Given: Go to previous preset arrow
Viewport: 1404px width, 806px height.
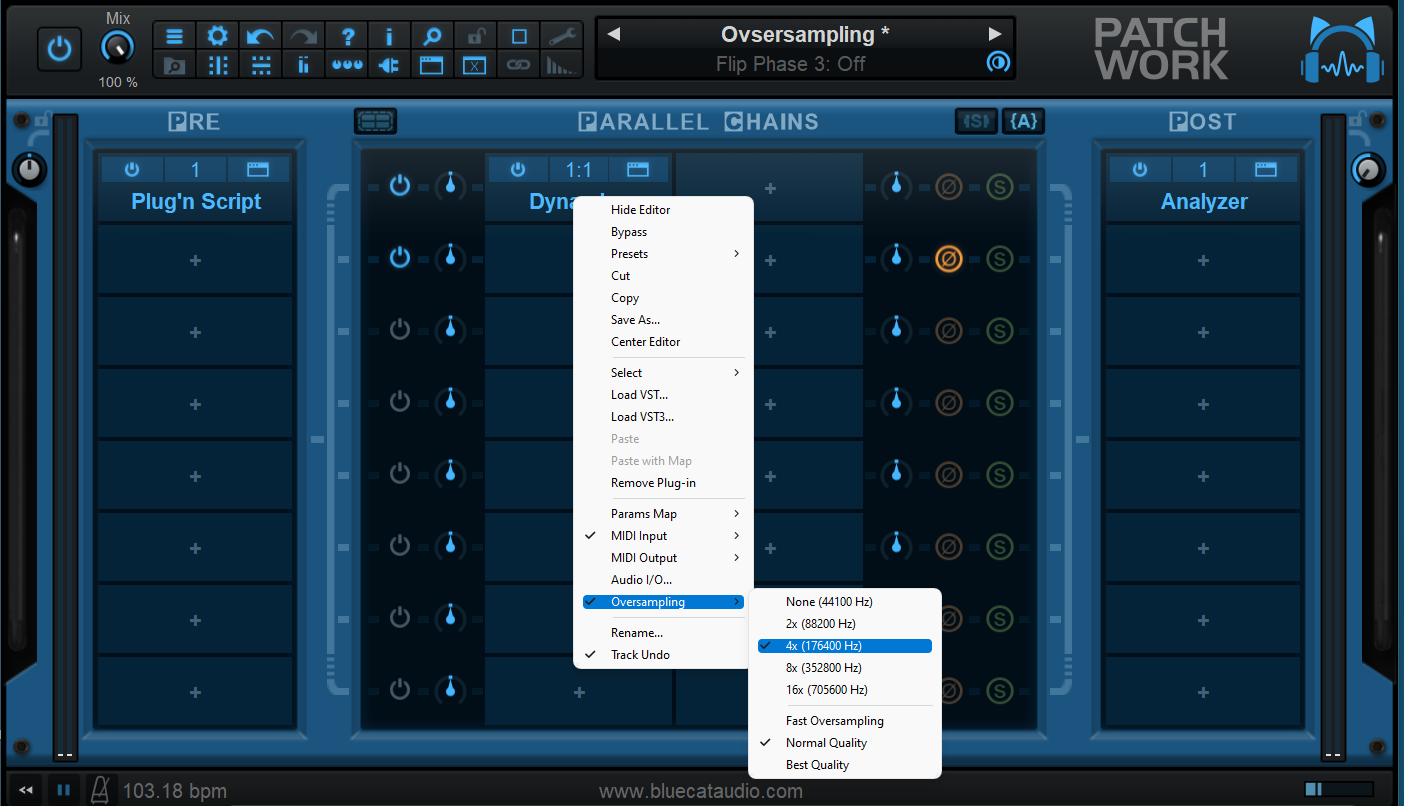Looking at the screenshot, I should click(614, 34).
